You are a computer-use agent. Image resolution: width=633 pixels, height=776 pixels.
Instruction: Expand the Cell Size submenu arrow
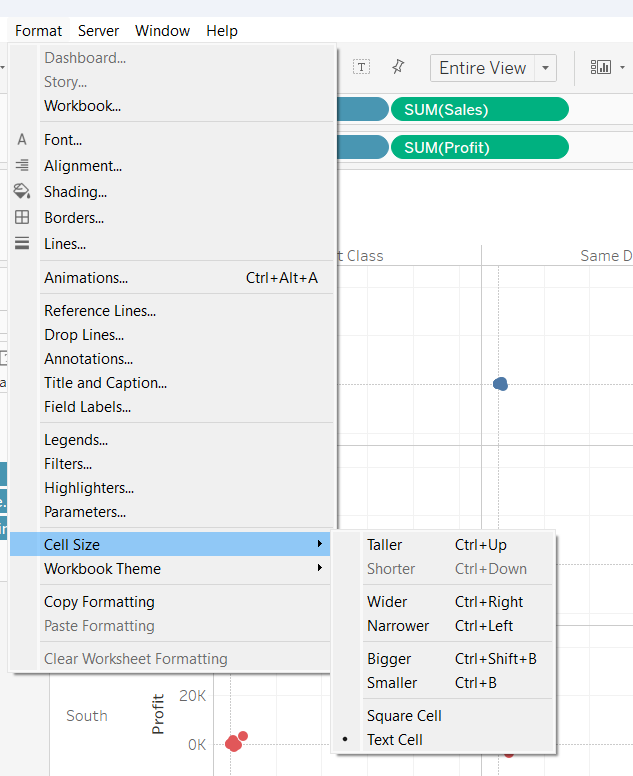(320, 544)
